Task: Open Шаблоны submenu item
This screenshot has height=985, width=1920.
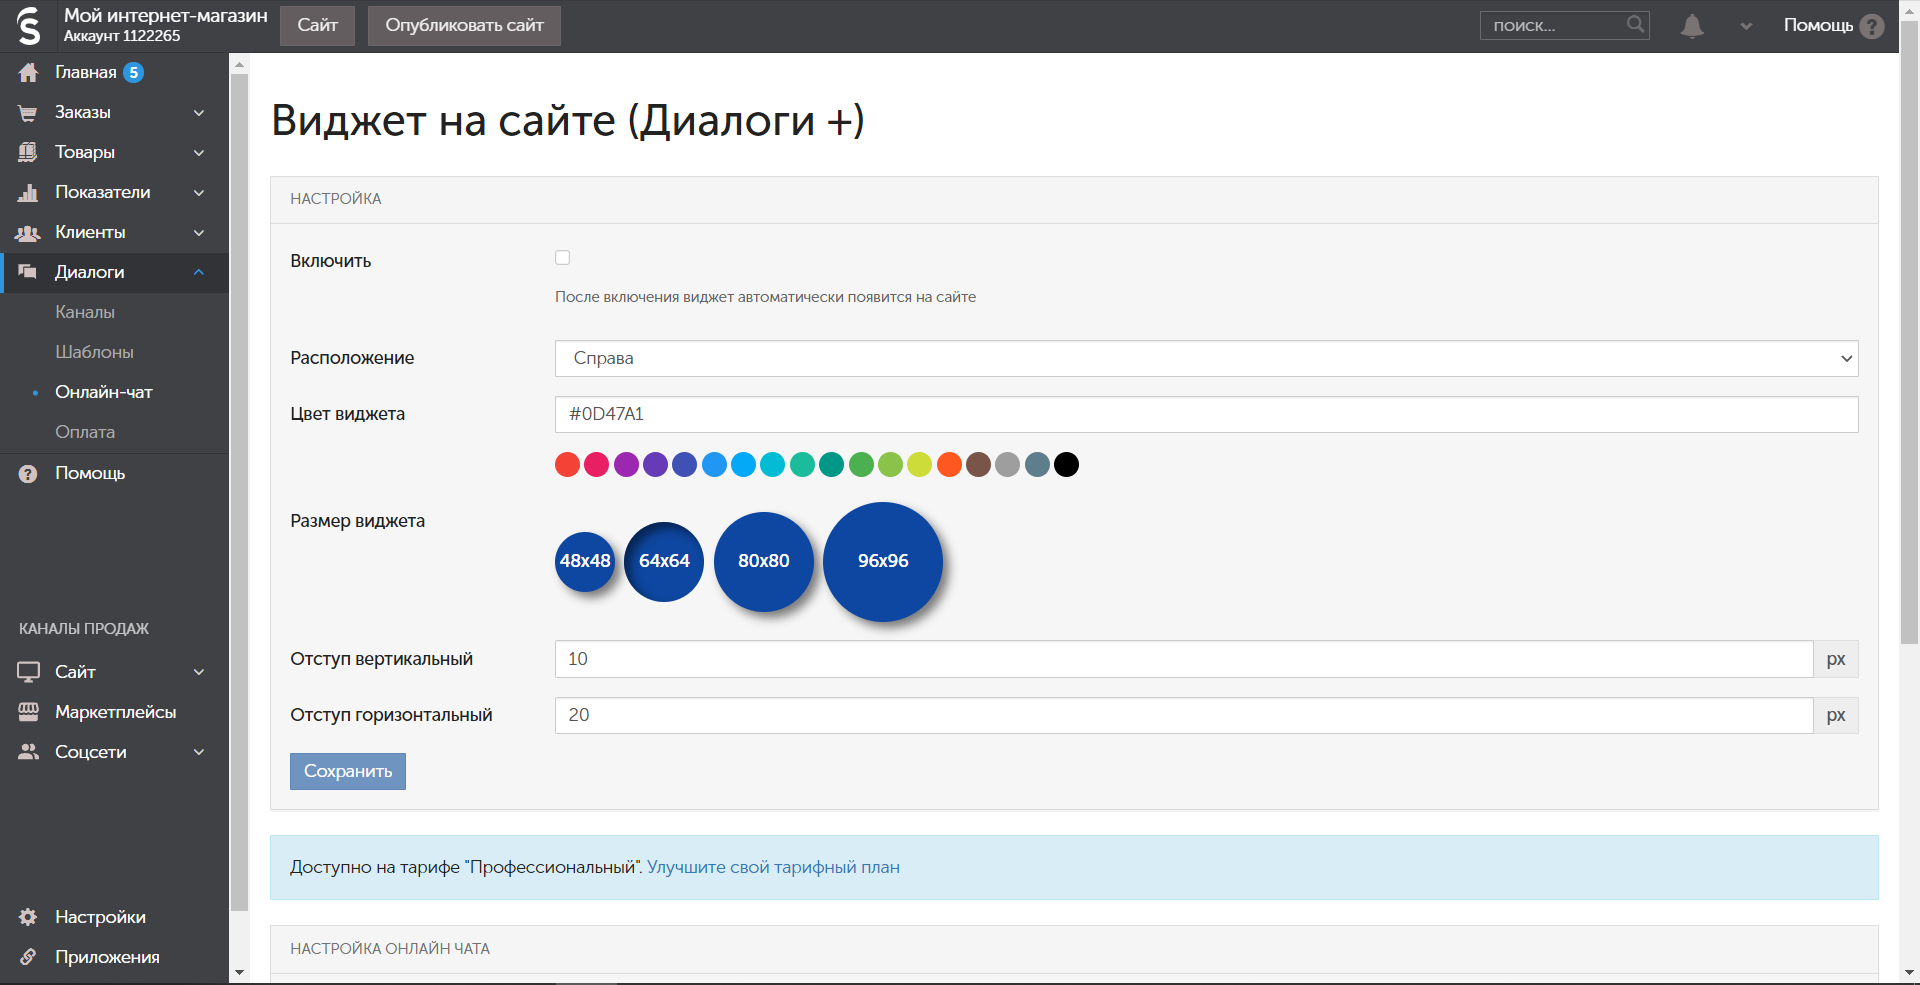Action: [x=94, y=352]
